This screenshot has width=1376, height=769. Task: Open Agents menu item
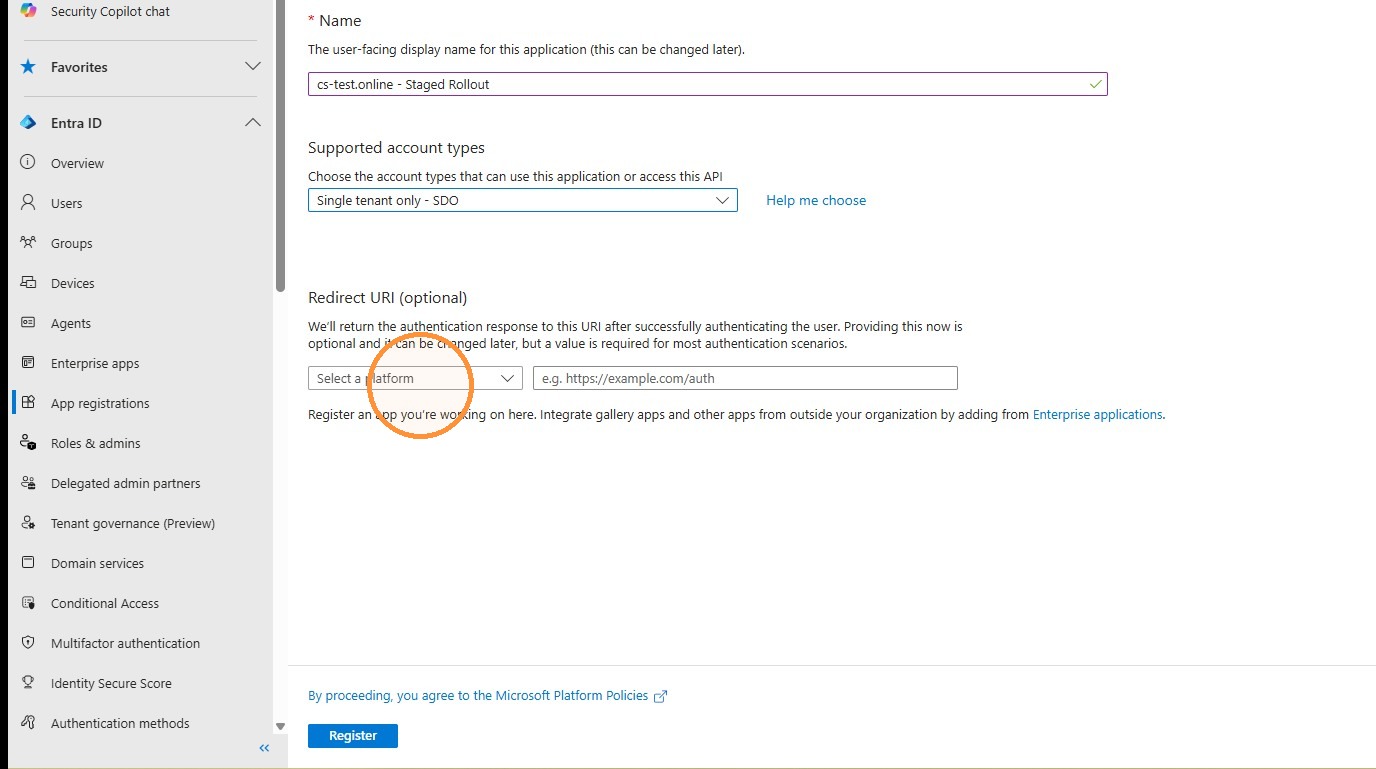[70, 323]
